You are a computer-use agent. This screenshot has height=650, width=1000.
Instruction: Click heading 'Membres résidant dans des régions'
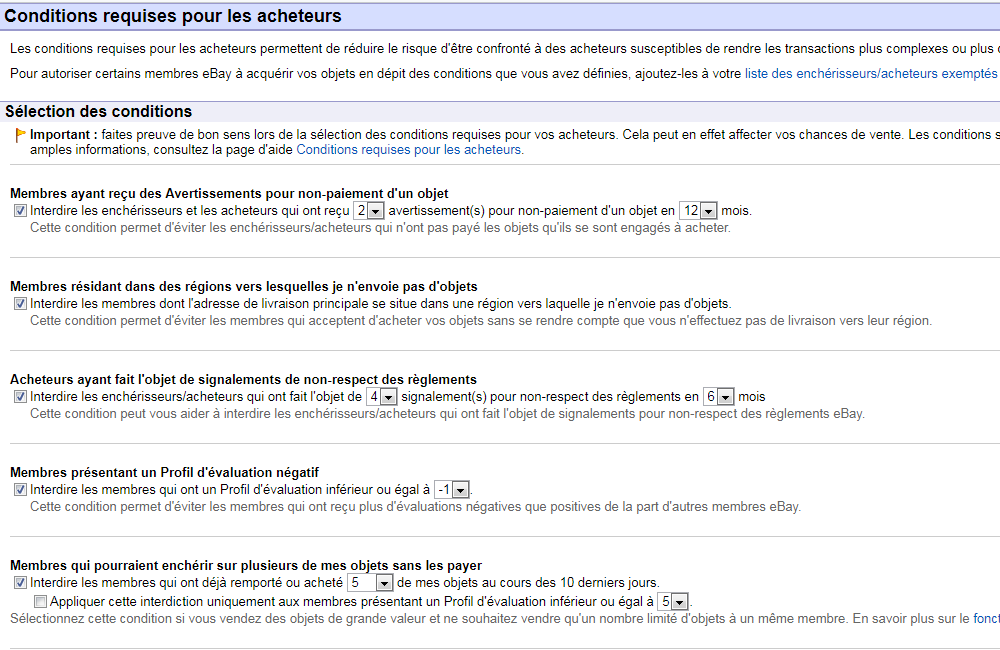[244, 286]
